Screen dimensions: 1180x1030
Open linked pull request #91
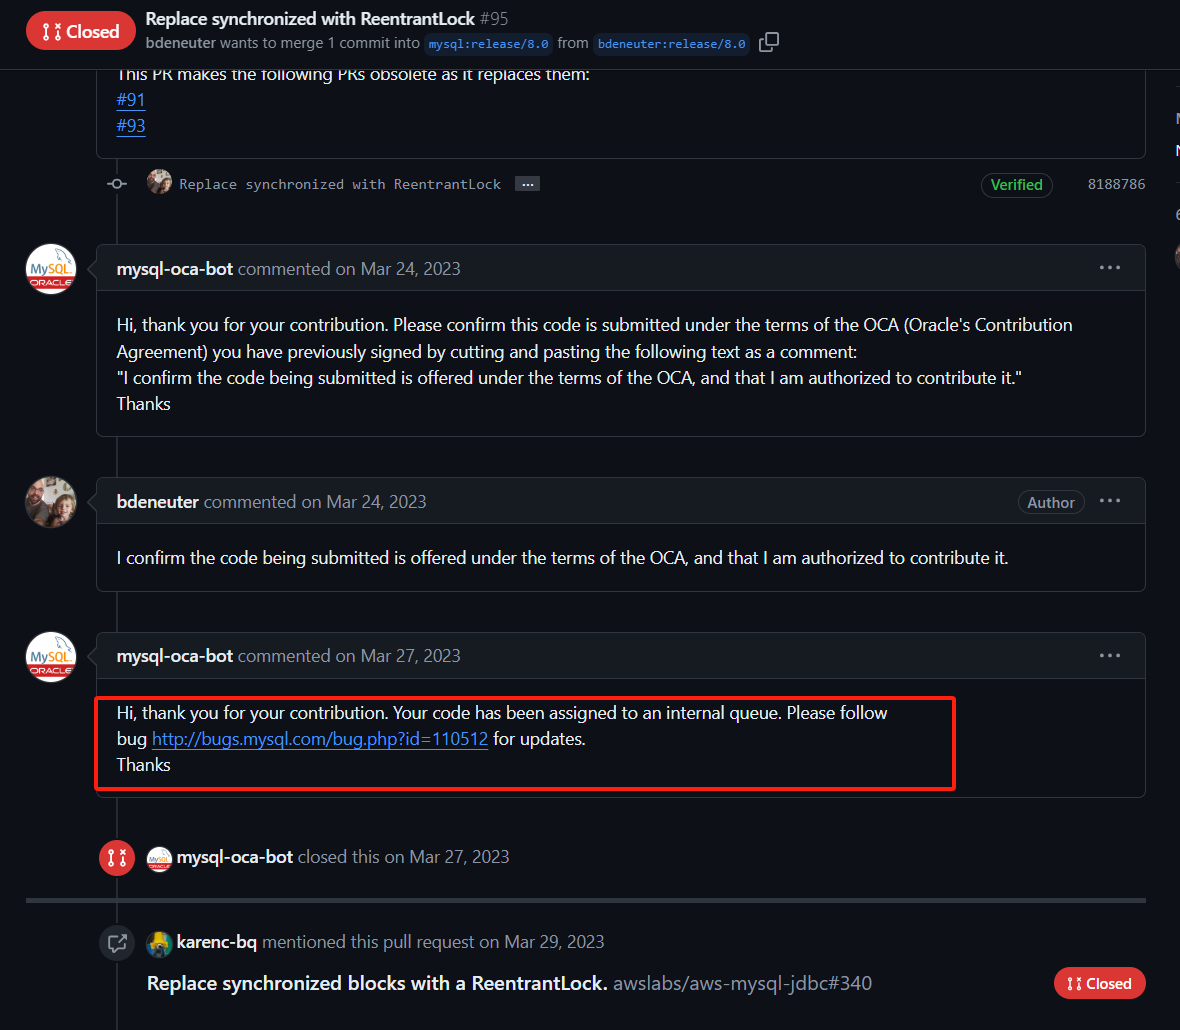131,100
